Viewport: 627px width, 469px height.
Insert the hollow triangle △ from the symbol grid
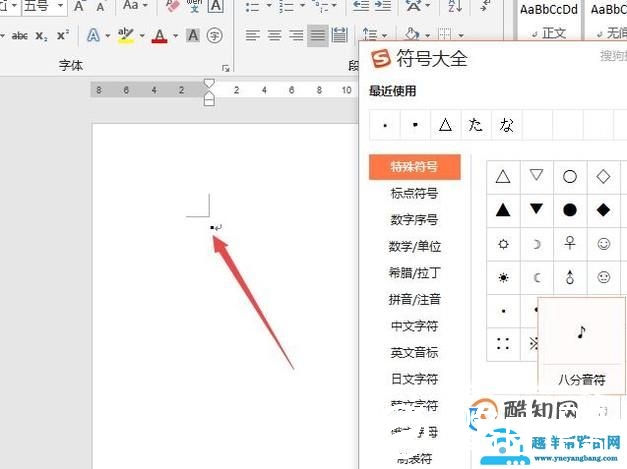click(503, 176)
